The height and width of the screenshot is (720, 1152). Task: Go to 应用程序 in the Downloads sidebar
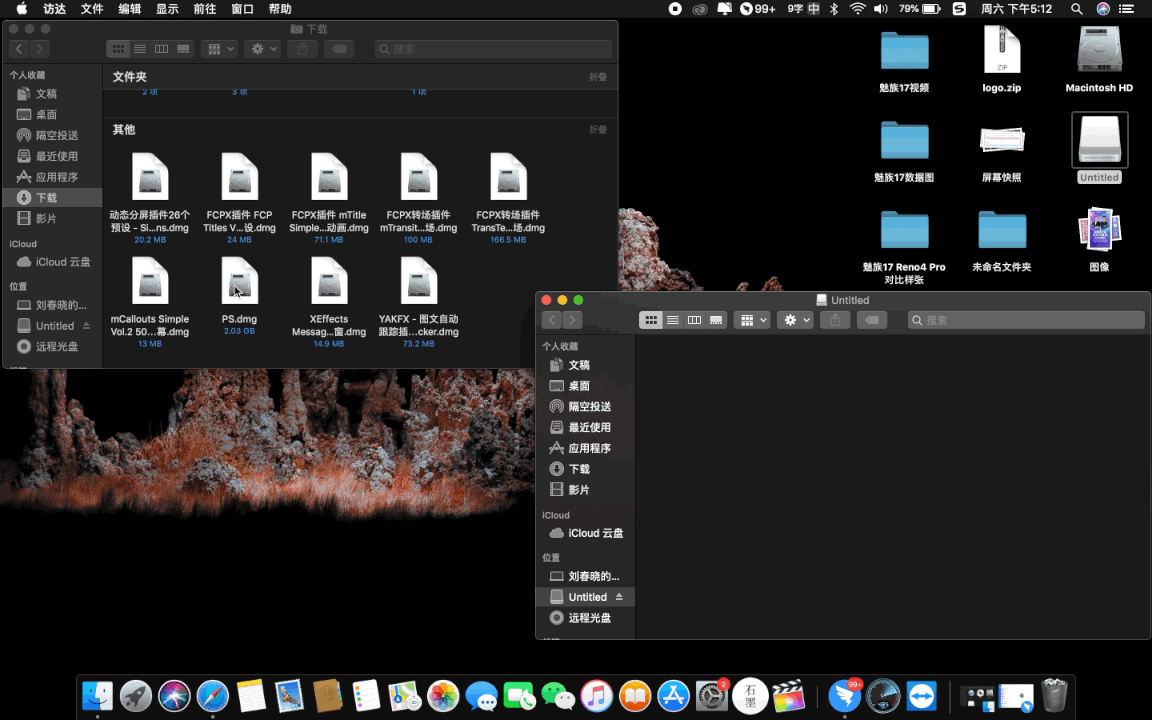pyautogui.click(x=56, y=176)
